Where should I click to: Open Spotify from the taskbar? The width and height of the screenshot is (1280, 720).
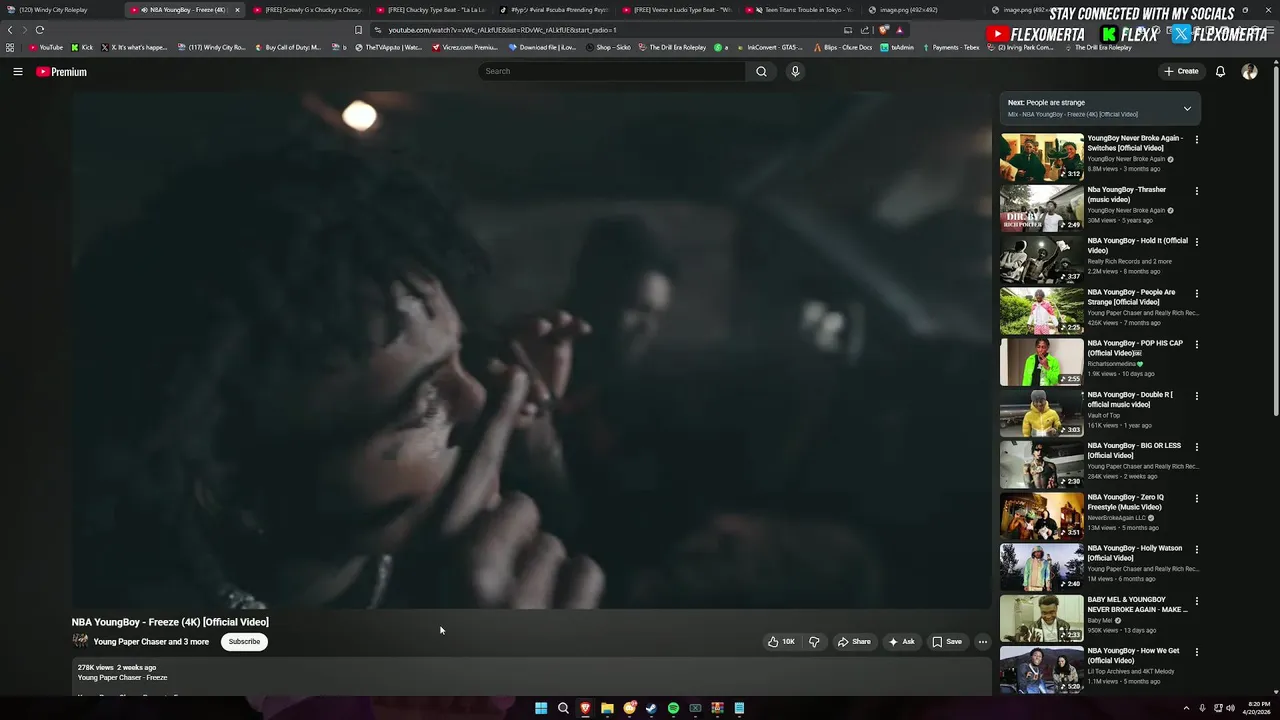pos(673,708)
